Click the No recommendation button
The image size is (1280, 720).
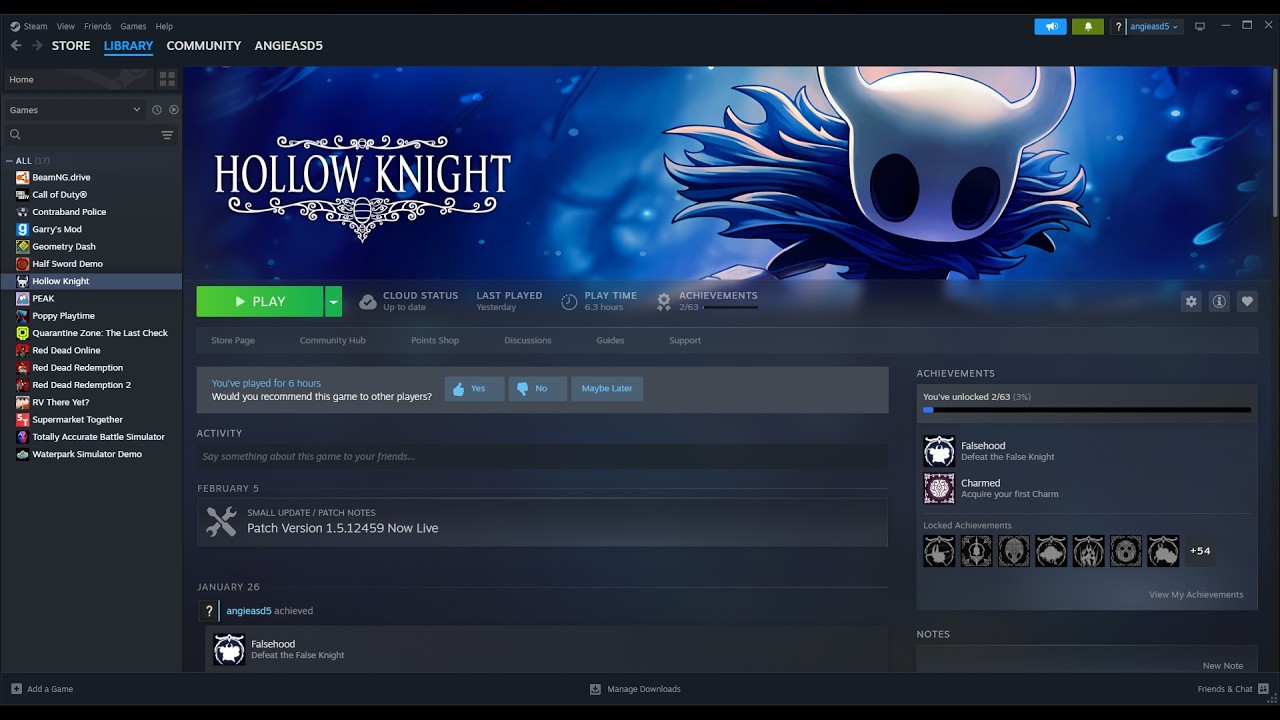(x=537, y=388)
